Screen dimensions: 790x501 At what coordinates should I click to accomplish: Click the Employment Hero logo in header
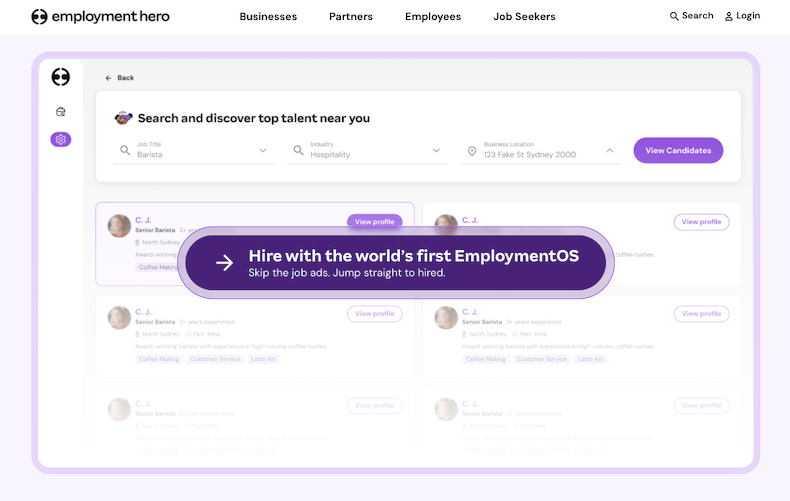click(x=100, y=17)
